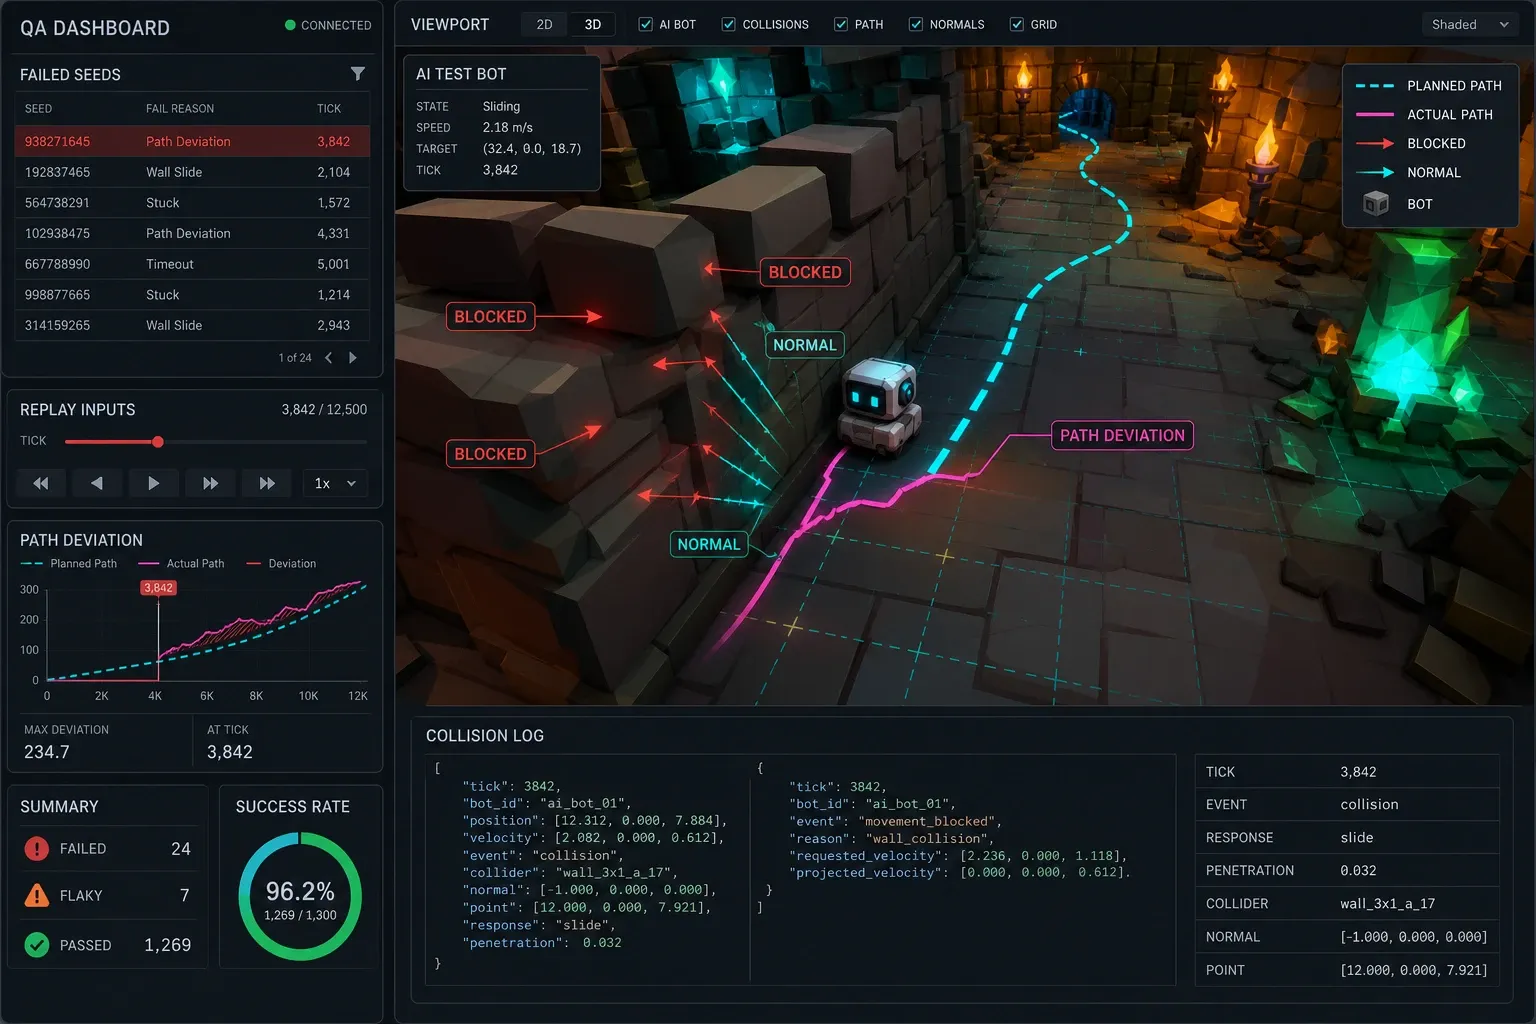The width and height of the screenshot is (1536, 1024).
Task: Click the BLOCKED label near wall top
Action: [805, 272]
